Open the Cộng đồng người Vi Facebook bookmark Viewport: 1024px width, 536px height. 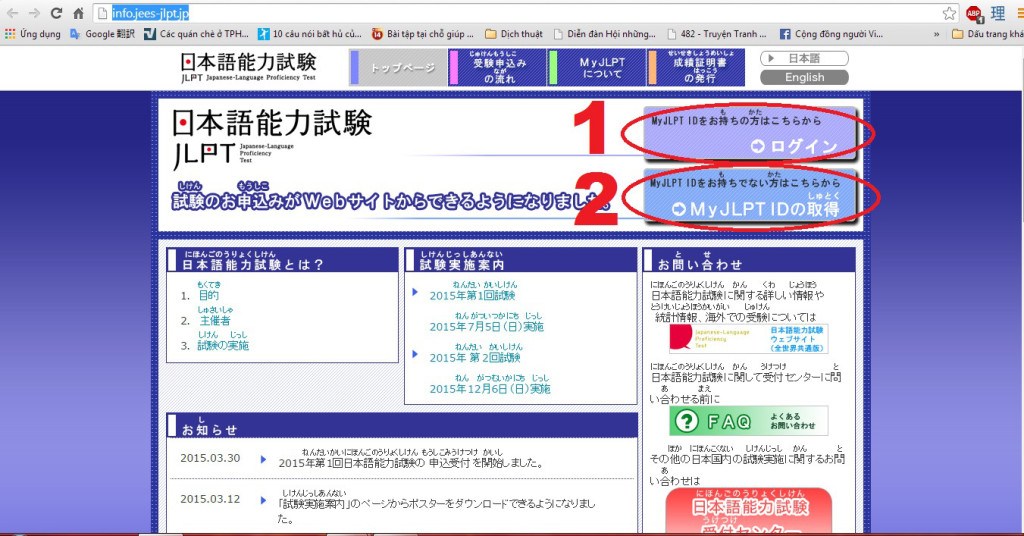(x=831, y=34)
